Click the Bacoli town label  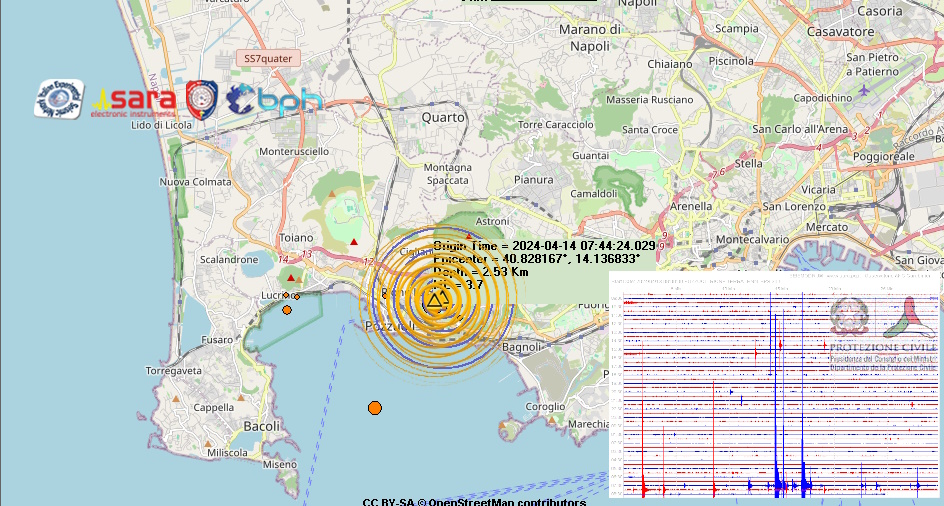point(262,427)
